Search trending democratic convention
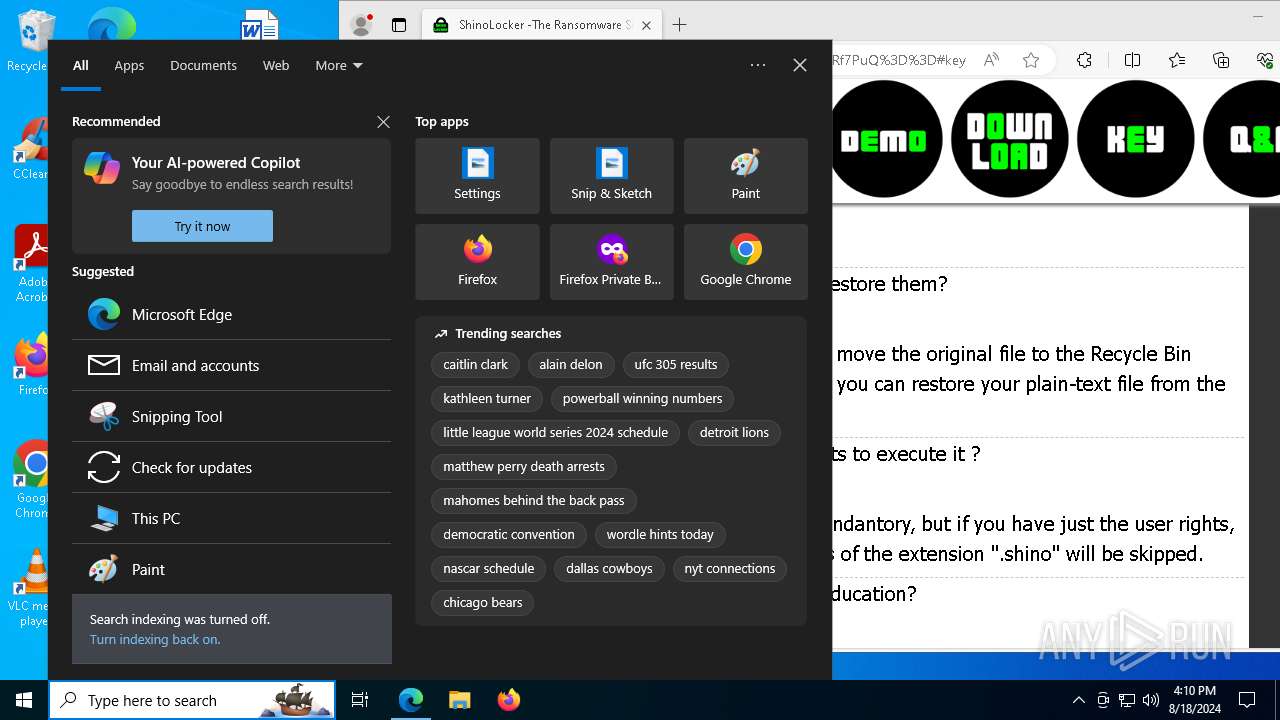 coord(509,534)
